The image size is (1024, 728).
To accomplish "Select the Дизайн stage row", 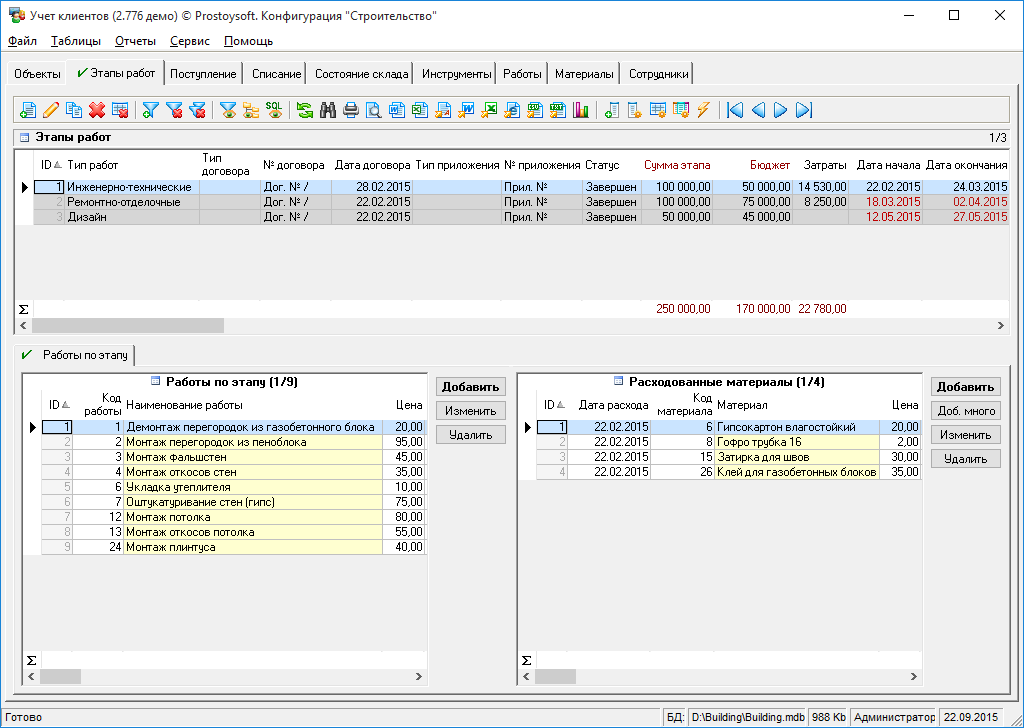I will click(x=521, y=217).
